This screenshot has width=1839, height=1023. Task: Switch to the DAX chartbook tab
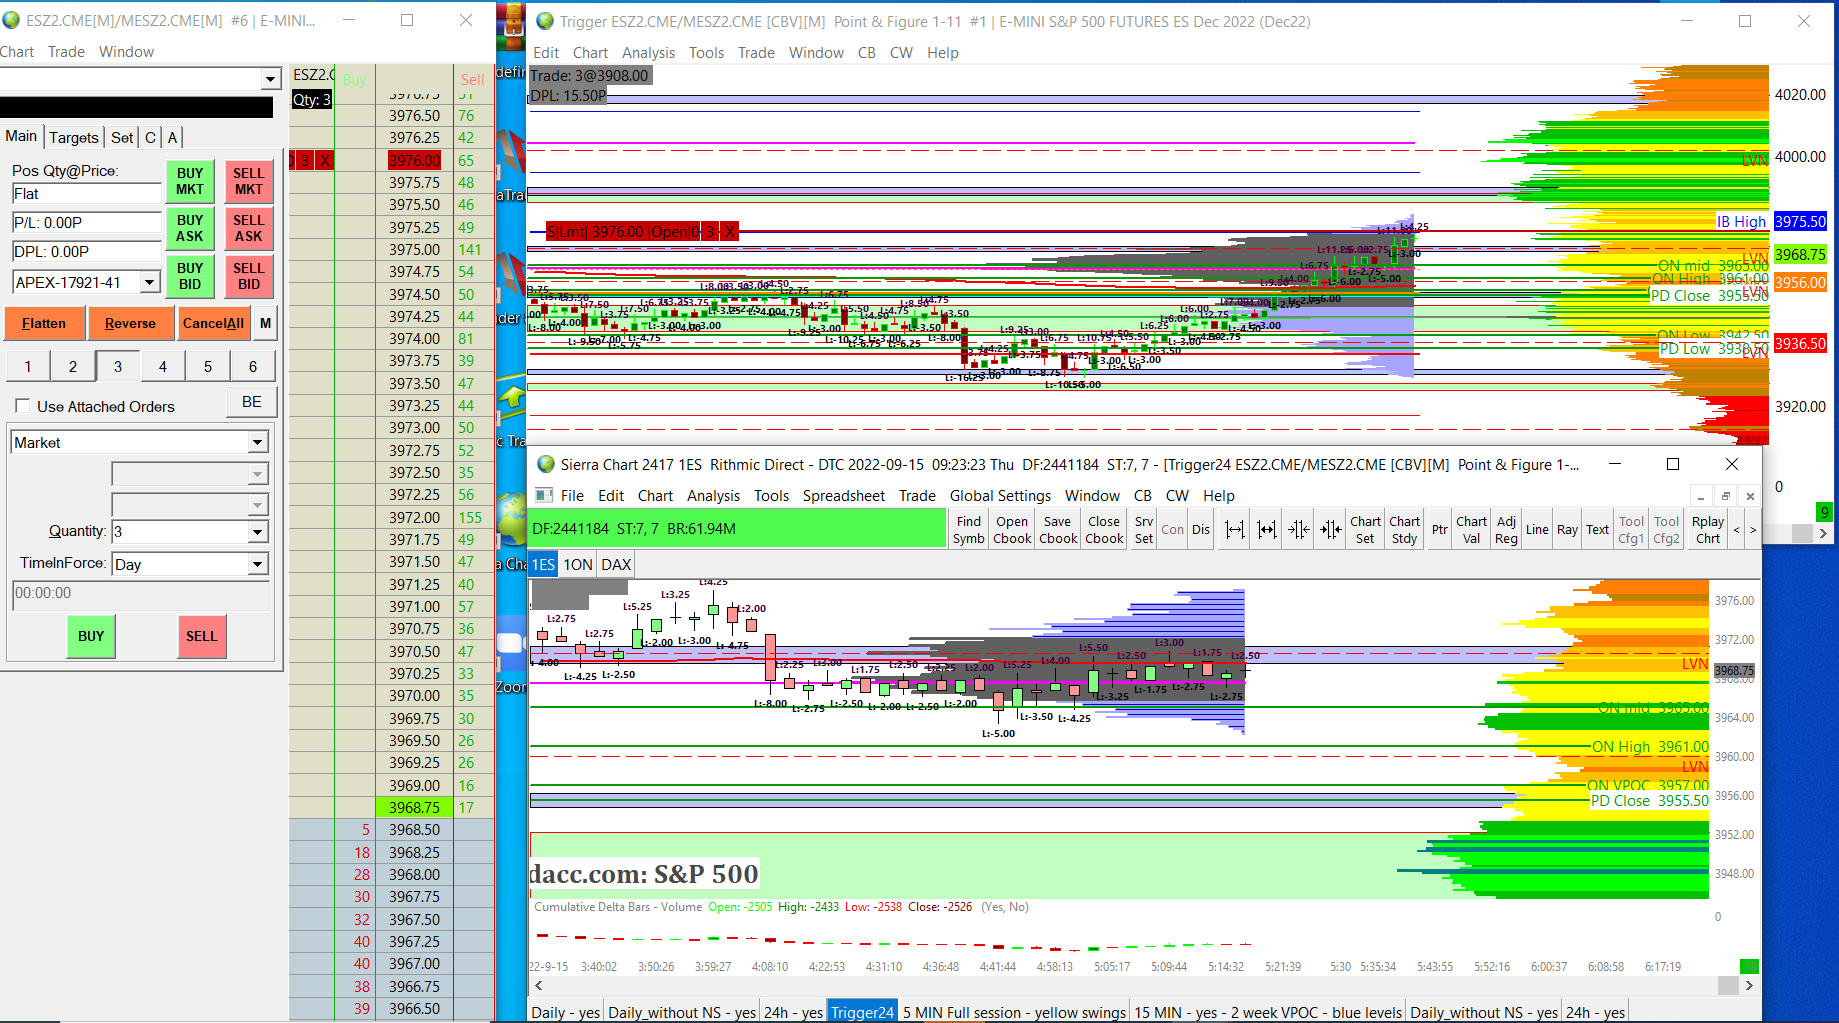click(x=616, y=564)
